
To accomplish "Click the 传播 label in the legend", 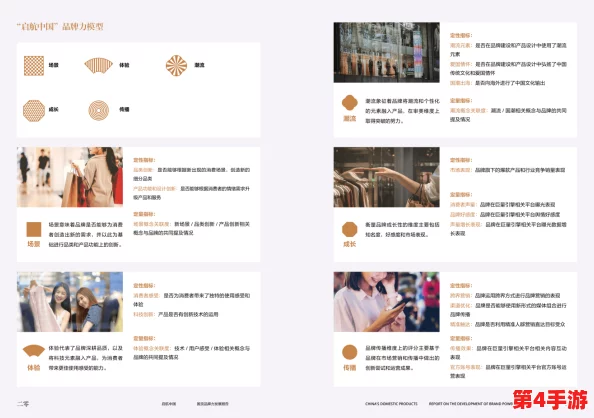I will (x=124, y=110).
